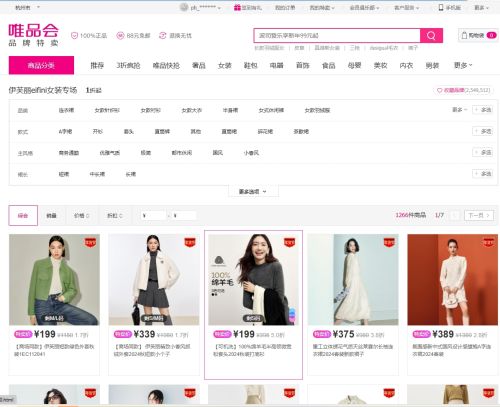Click the mobile phone icon in the top bar

(x=441, y=8)
